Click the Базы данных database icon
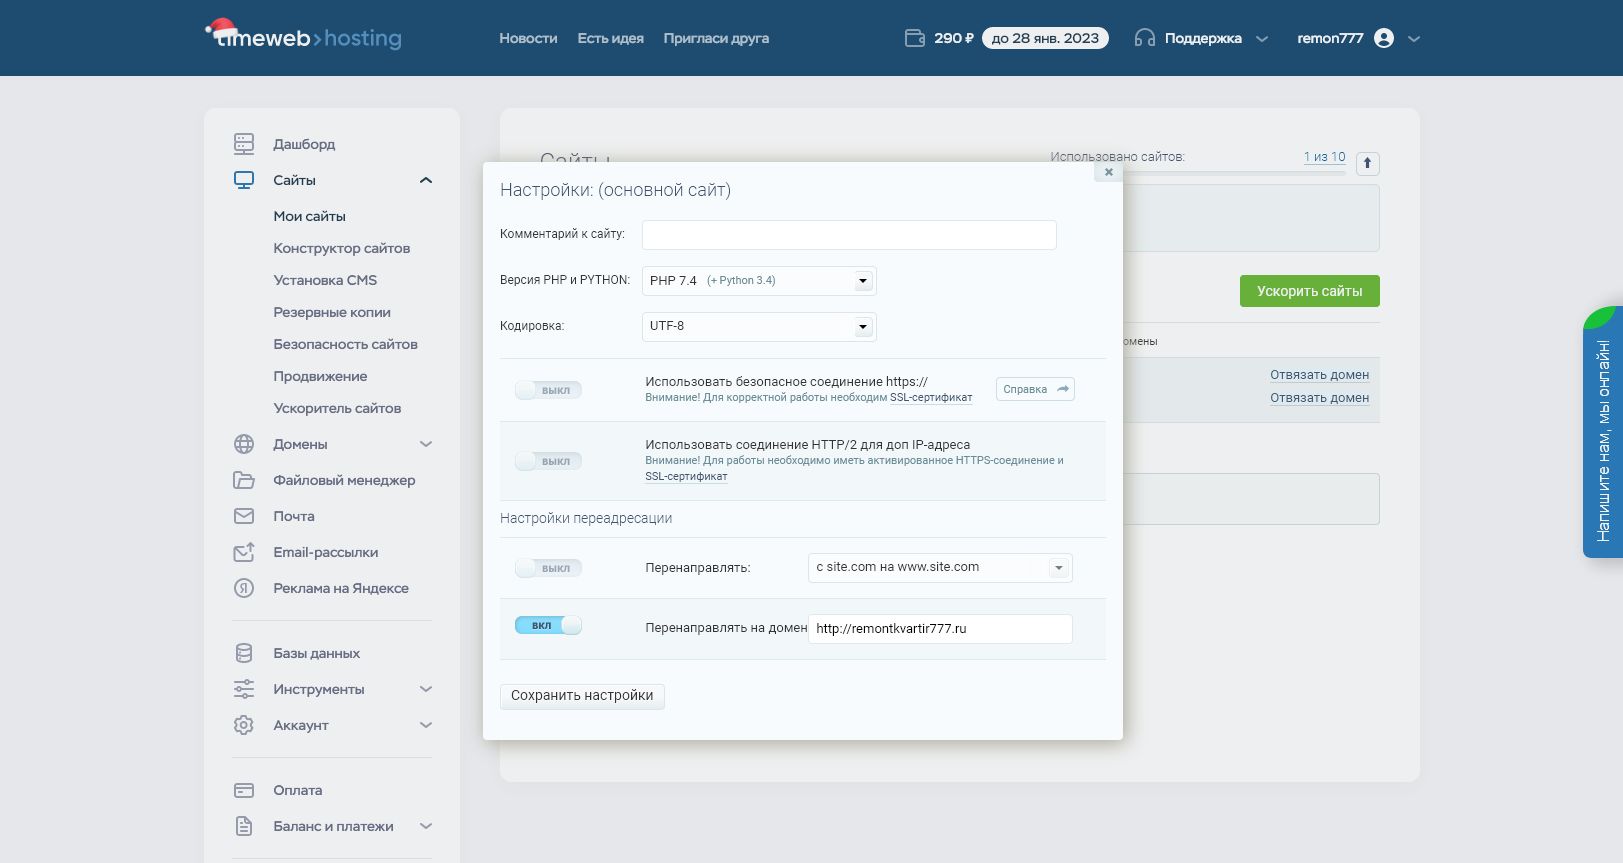 pyautogui.click(x=244, y=653)
